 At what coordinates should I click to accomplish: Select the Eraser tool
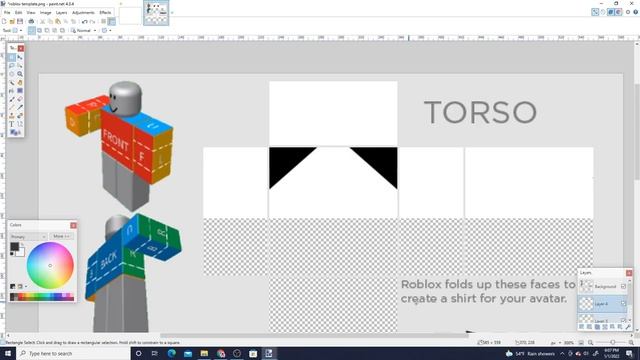click(x=20, y=99)
